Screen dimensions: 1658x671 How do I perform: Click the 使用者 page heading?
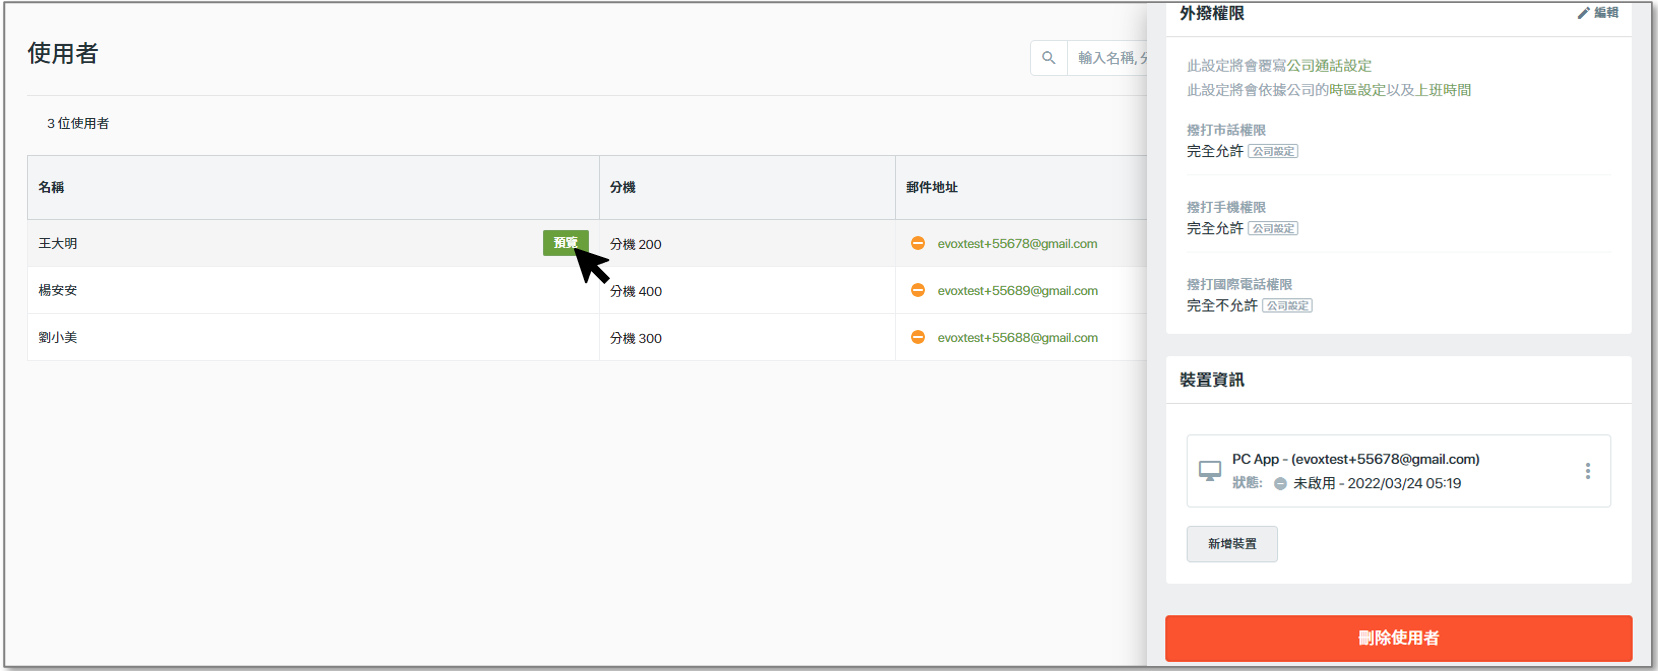pyautogui.click(x=63, y=54)
